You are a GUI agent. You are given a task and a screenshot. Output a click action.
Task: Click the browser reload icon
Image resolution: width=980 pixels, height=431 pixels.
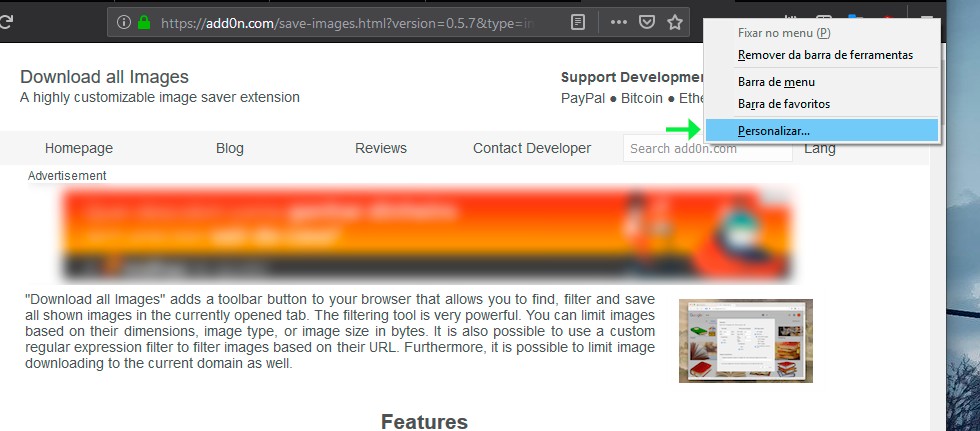pyautogui.click(x=5, y=22)
